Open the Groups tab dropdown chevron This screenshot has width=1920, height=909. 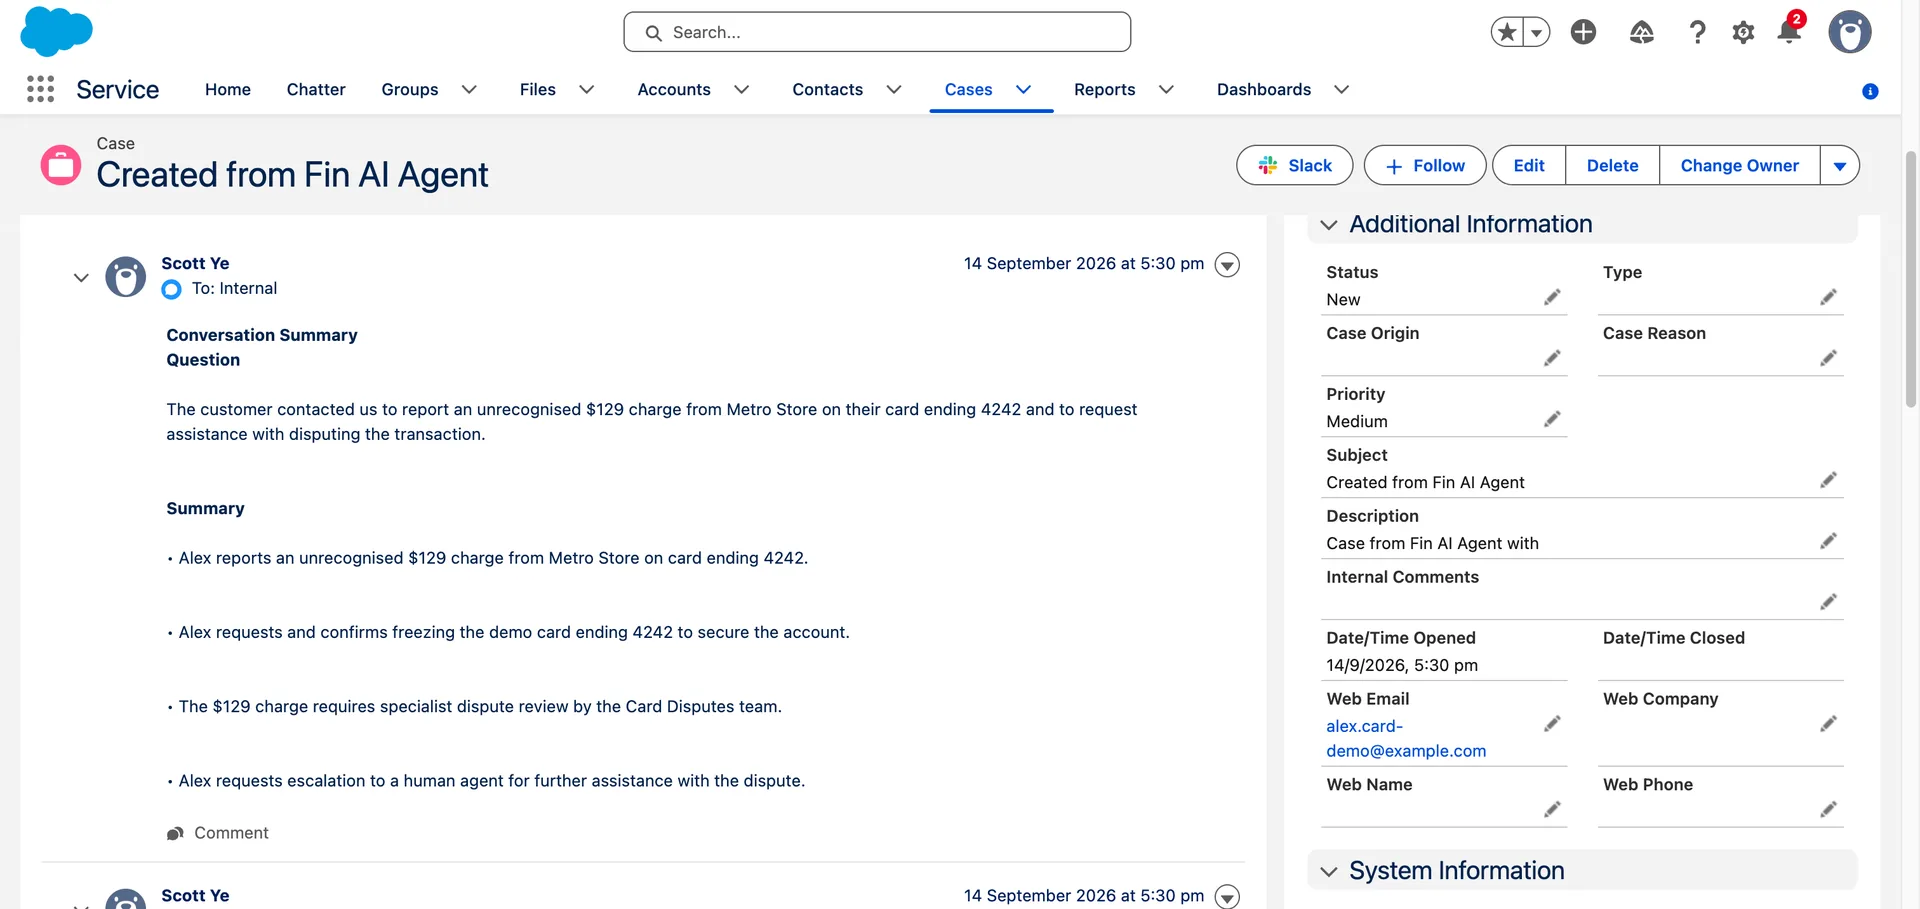(469, 90)
